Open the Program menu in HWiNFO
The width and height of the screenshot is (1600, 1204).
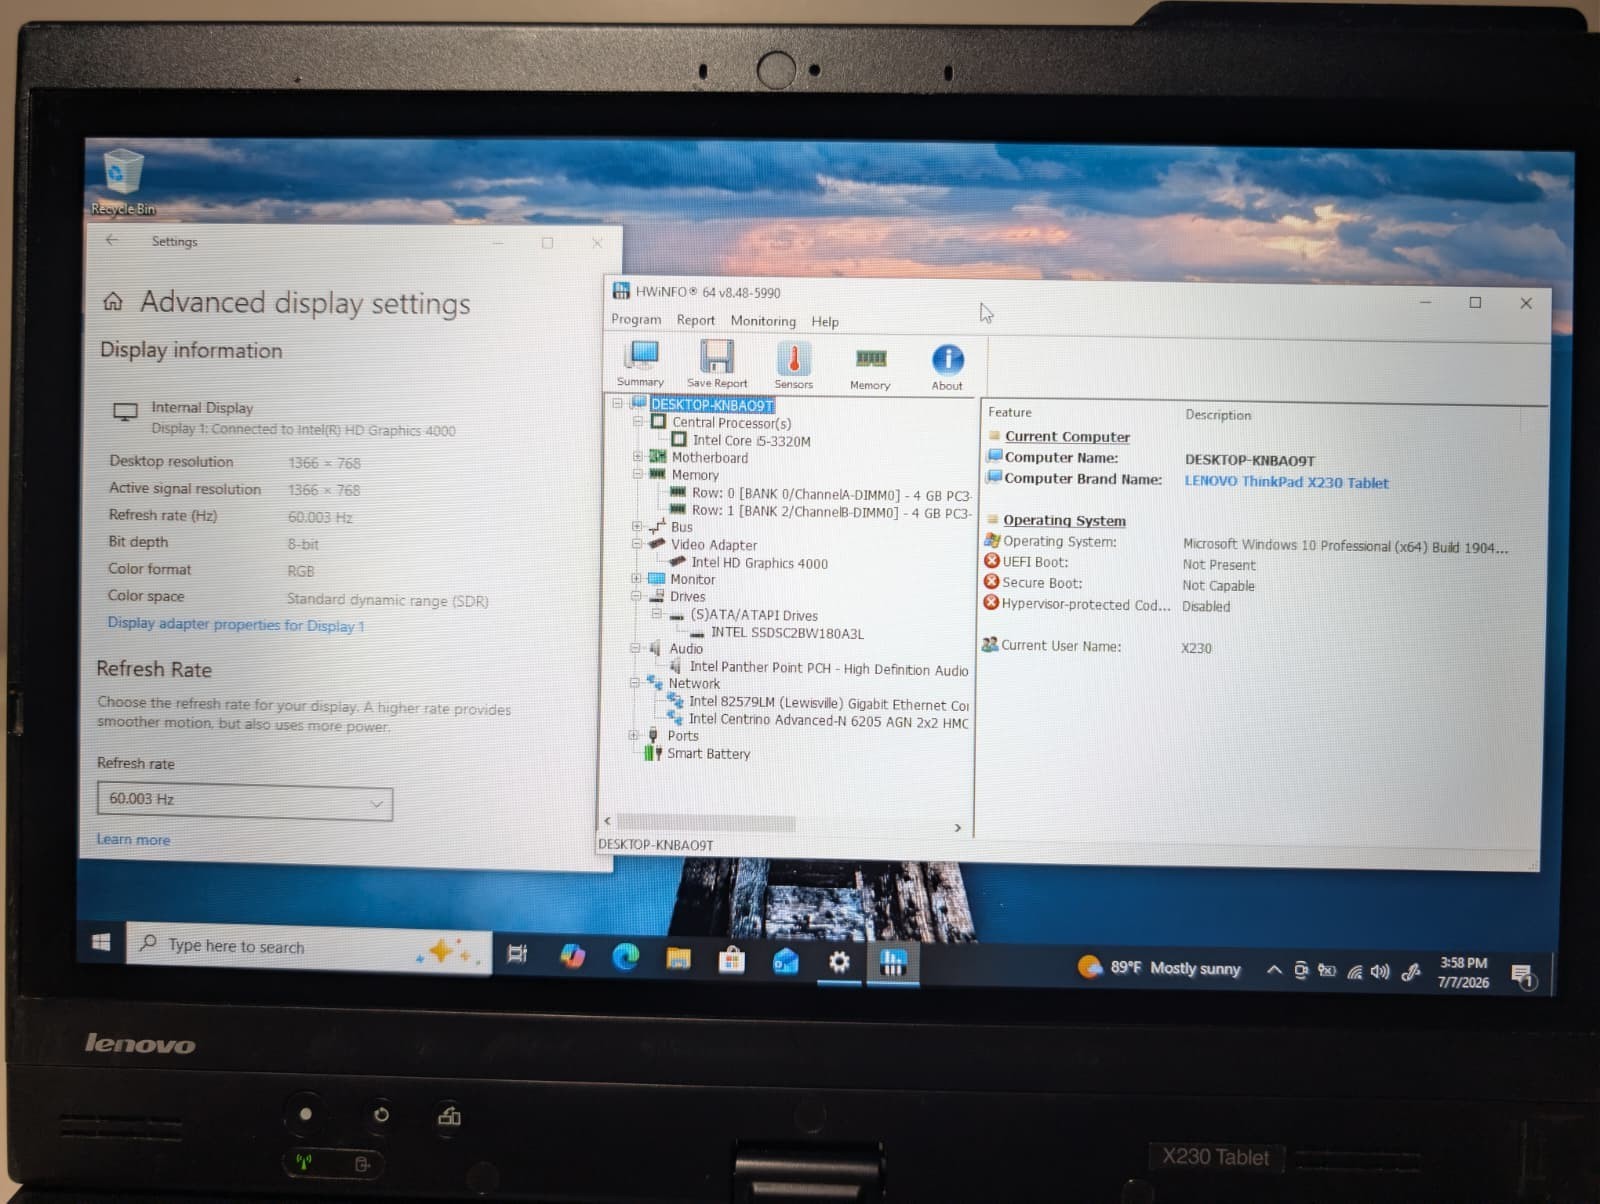pos(636,319)
